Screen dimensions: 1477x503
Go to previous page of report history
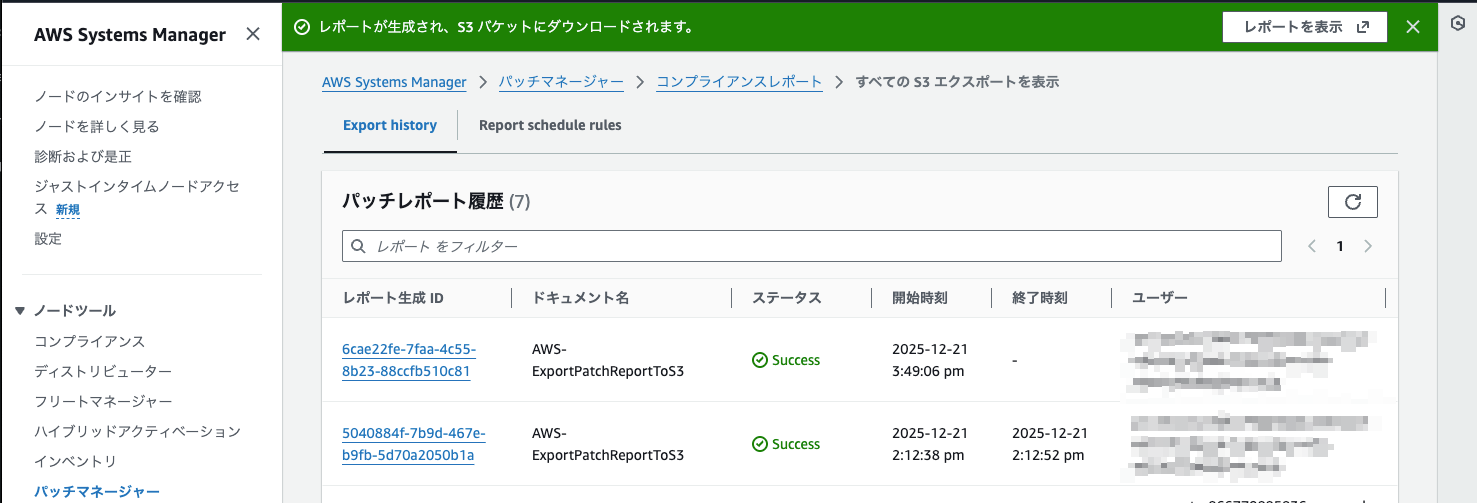pyautogui.click(x=1312, y=246)
